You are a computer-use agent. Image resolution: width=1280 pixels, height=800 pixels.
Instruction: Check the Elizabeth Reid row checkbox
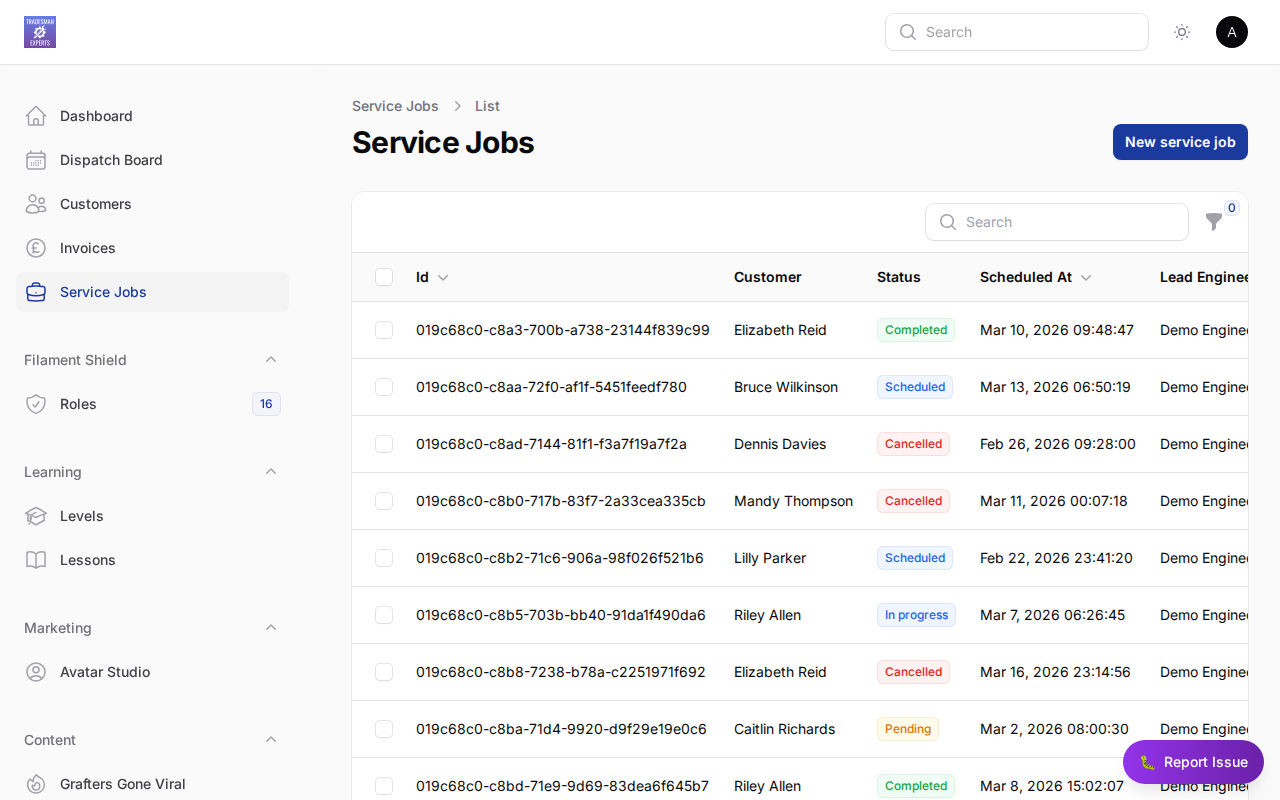[384, 330]
